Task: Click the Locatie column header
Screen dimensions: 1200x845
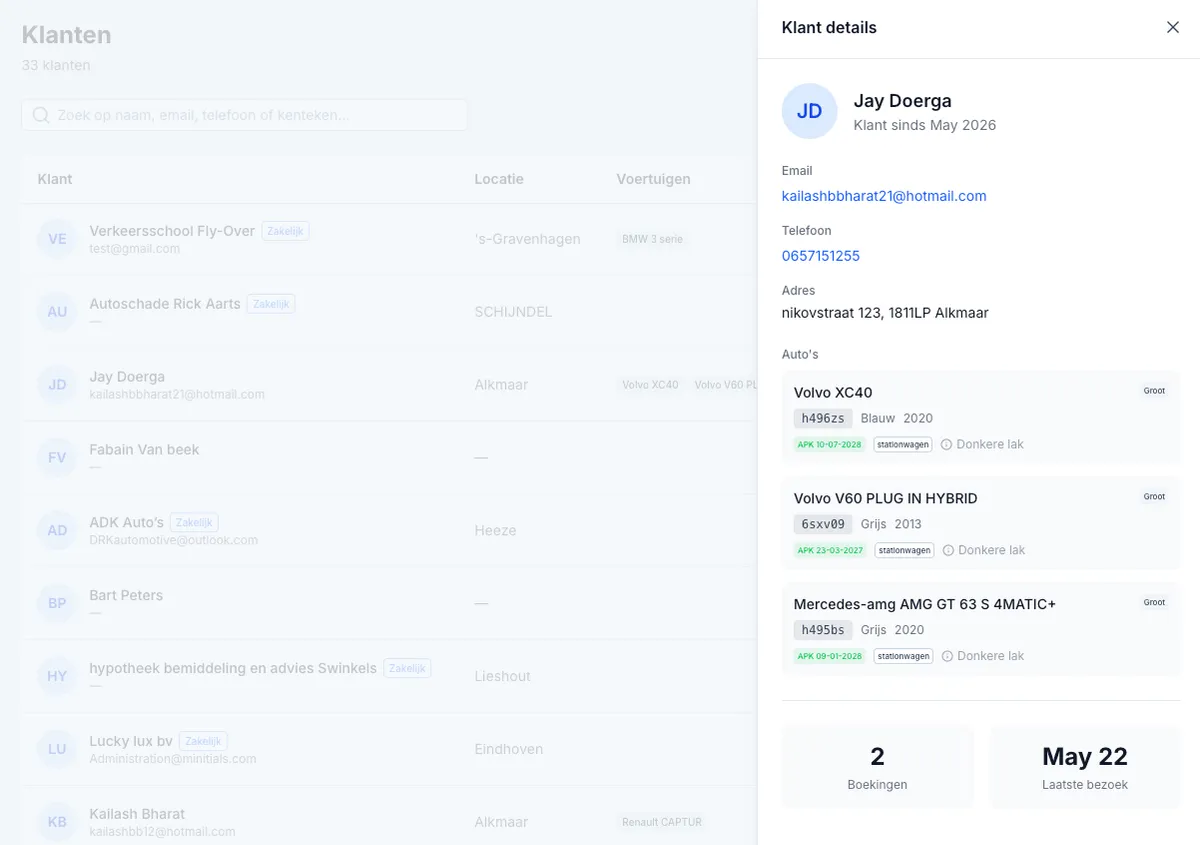Action: tap(499, 179)
